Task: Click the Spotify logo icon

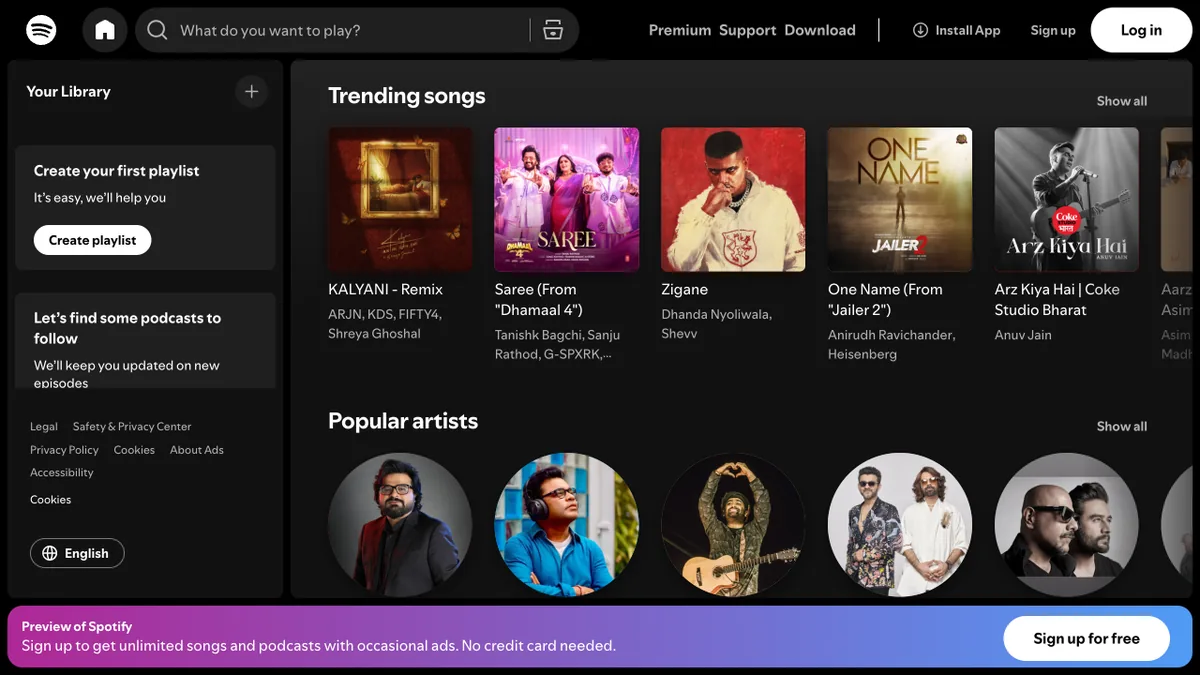Action: click(41, 30)
